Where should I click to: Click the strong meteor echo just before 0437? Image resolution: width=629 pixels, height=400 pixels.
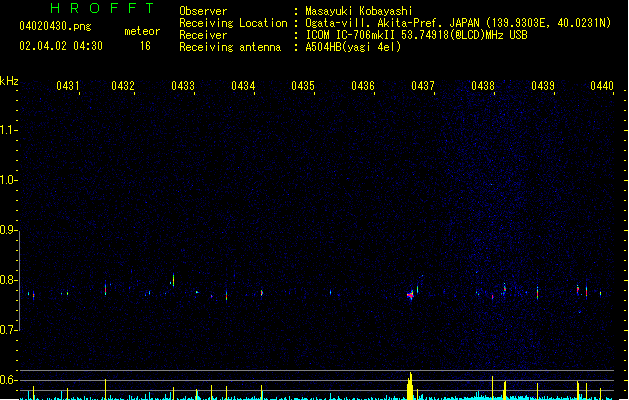coord(410,295)
